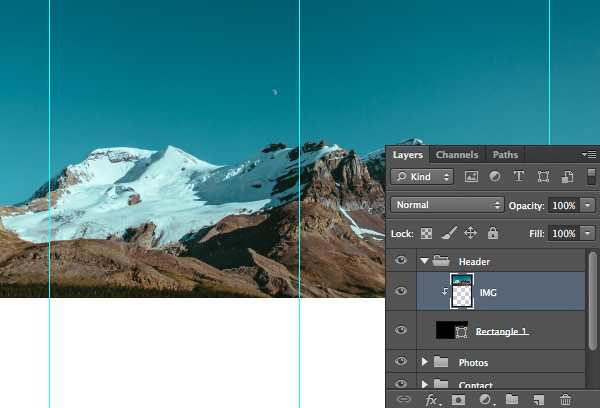Open the Opacity slider dropdown arrow
The image size is (600, 408).
point(587,205)
